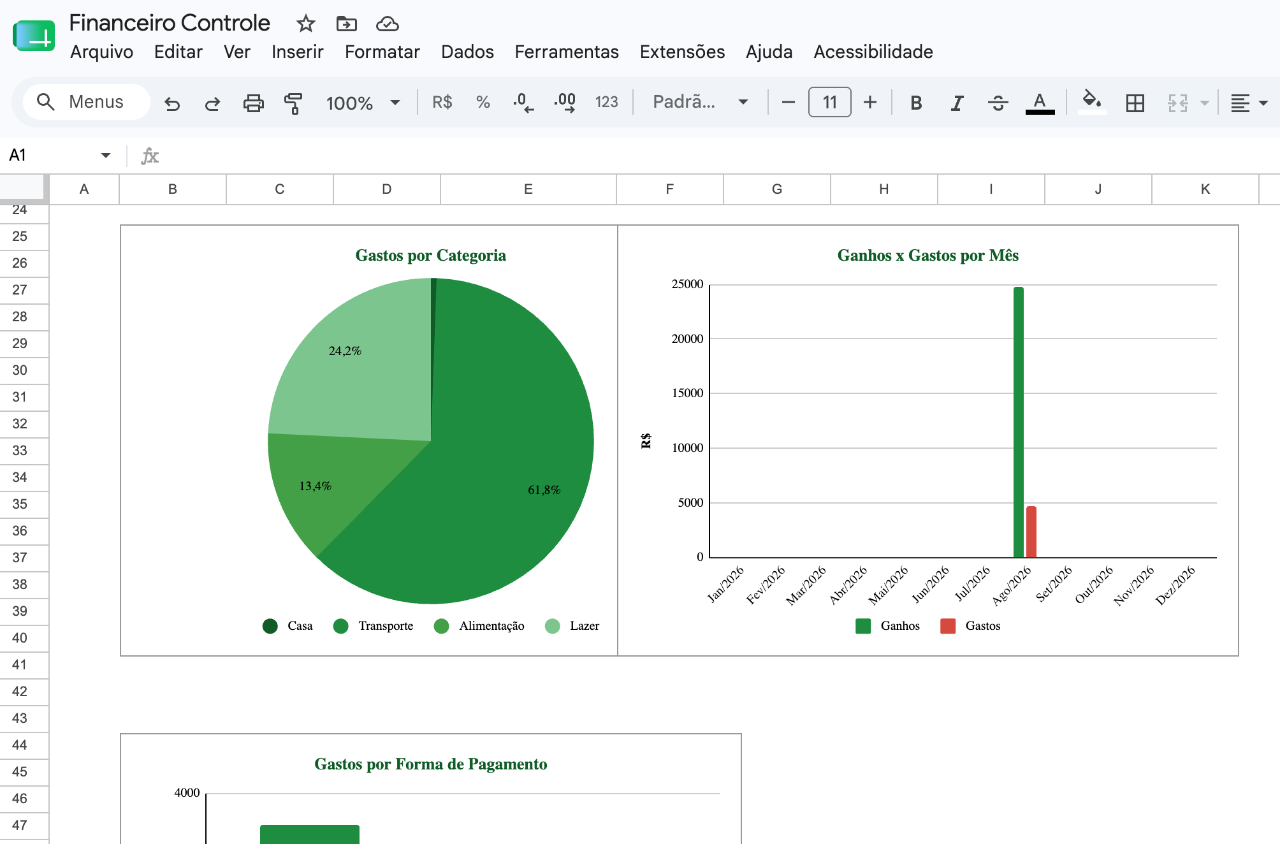This screenshot has height=844, width=1280.
Task: Toggle italic formatting
Action: [x=957, y=102]
